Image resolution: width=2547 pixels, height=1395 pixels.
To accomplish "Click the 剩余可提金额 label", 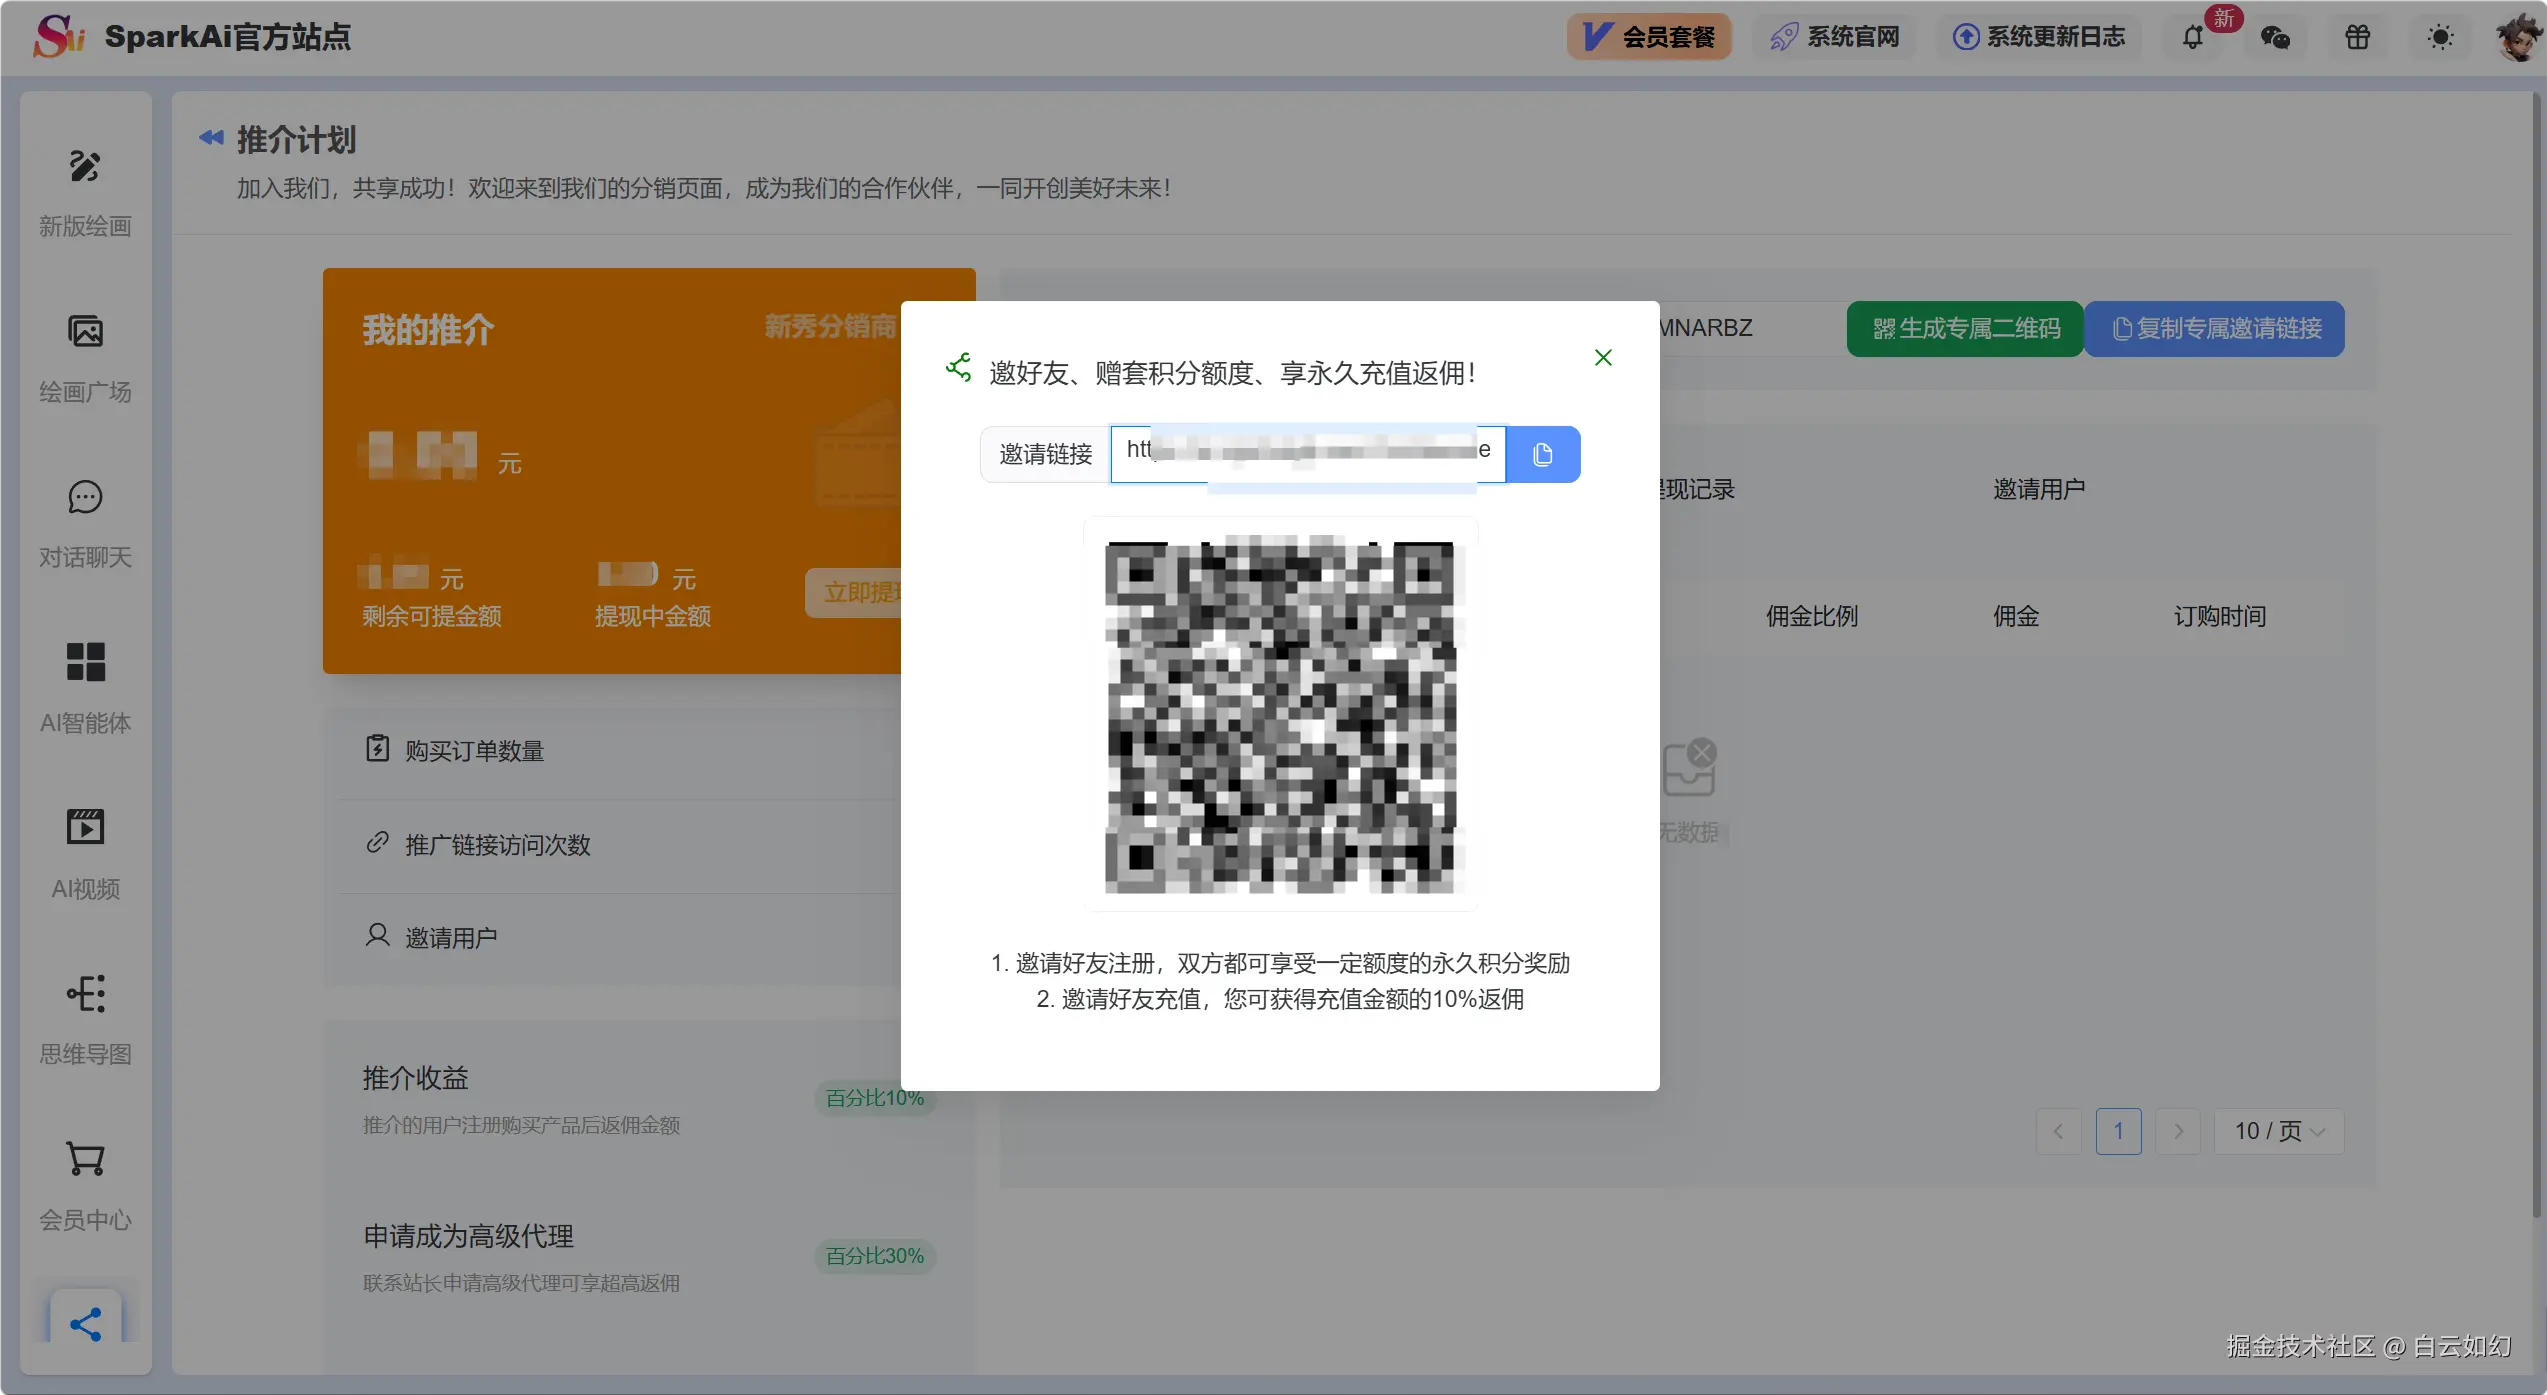I will click(x=432, y=616).
